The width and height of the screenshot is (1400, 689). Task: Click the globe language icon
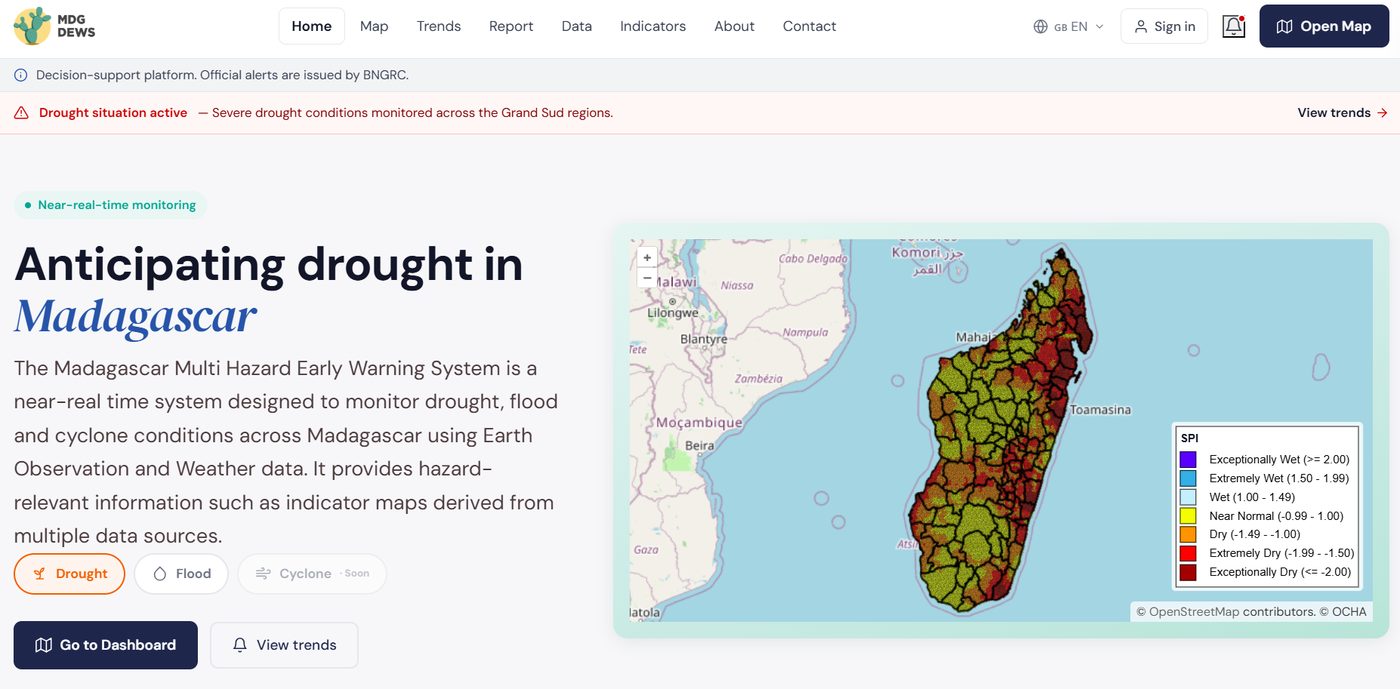(x=1041, y=27)
